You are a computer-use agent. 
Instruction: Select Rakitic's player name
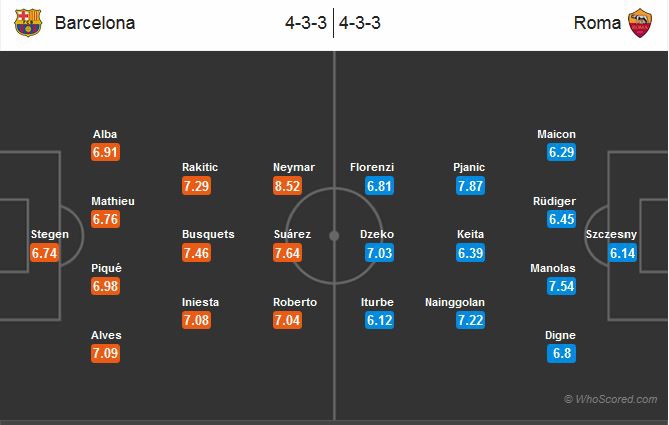[x=200, y=167]
